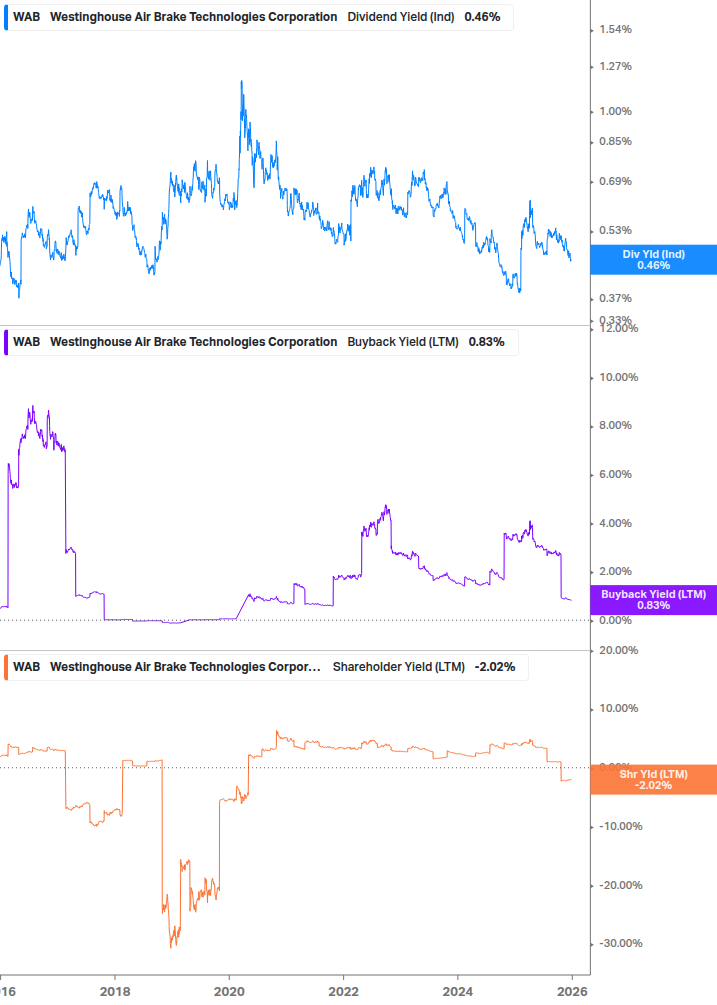Click the 0.83% value in the middle legend
Viewport: 717px width, 1005px height.
click(486, 342)
